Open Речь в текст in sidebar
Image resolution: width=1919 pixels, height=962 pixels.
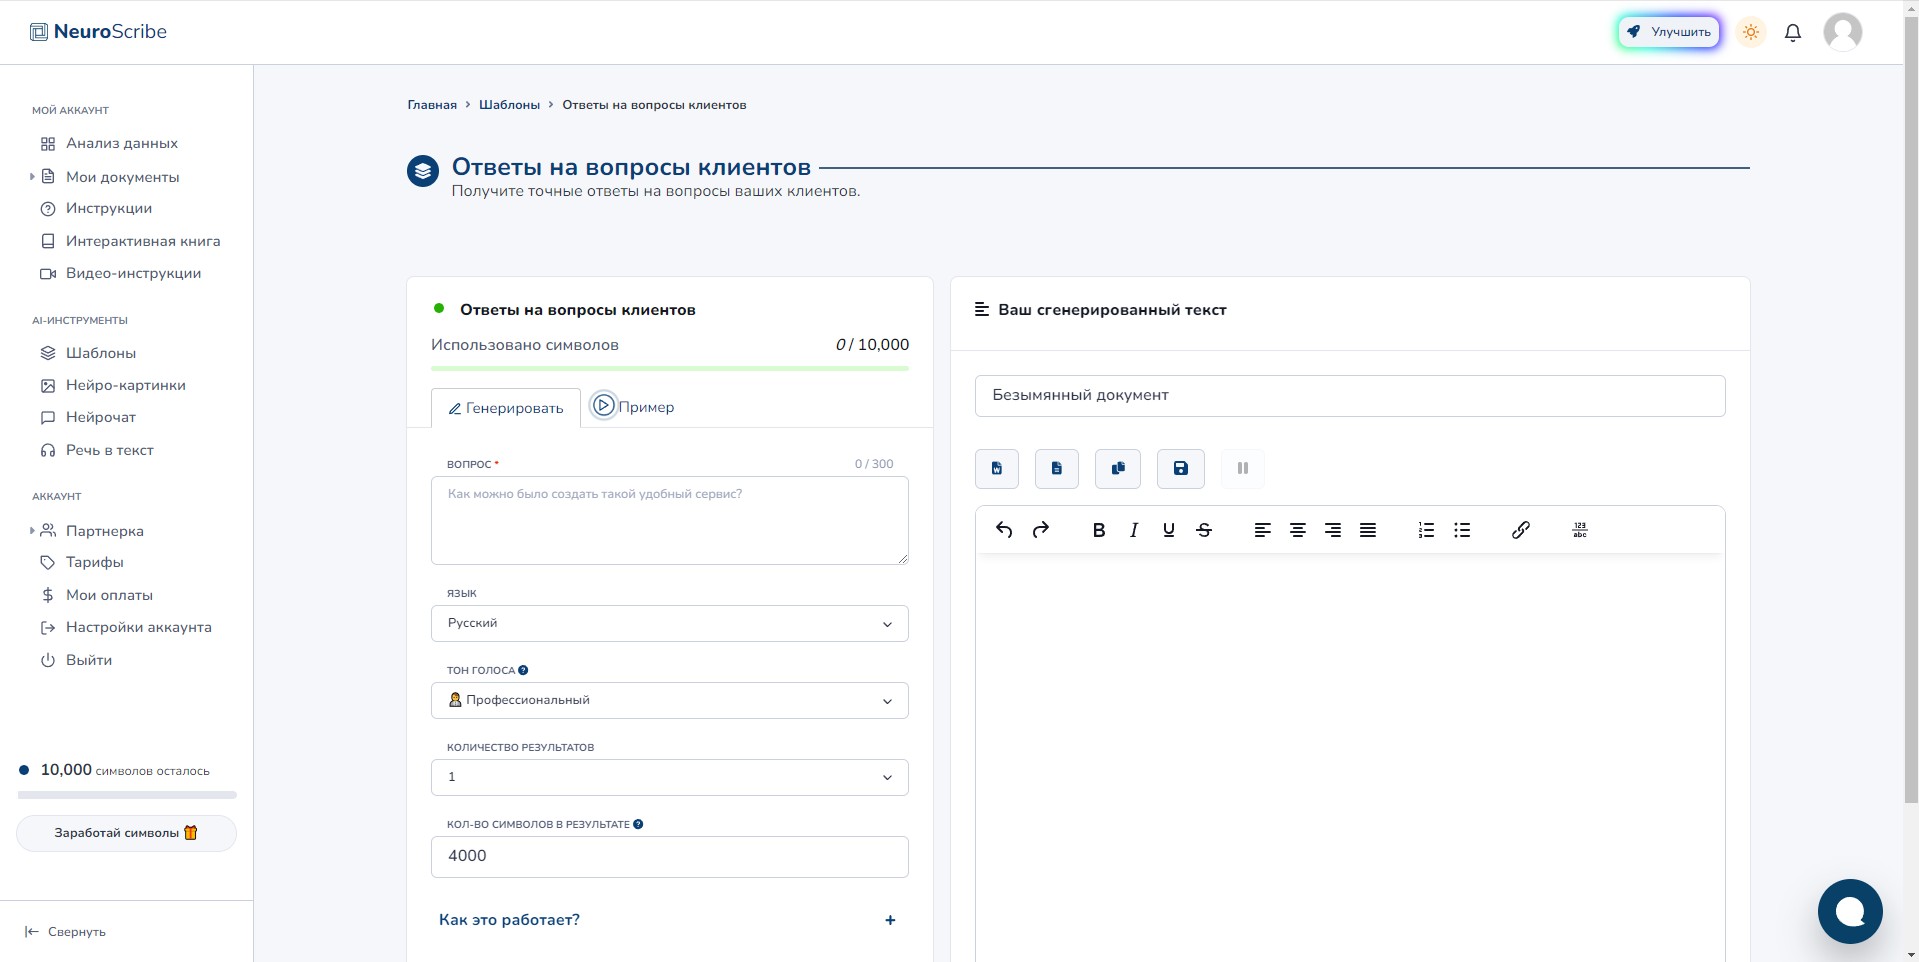click(97, 451)
